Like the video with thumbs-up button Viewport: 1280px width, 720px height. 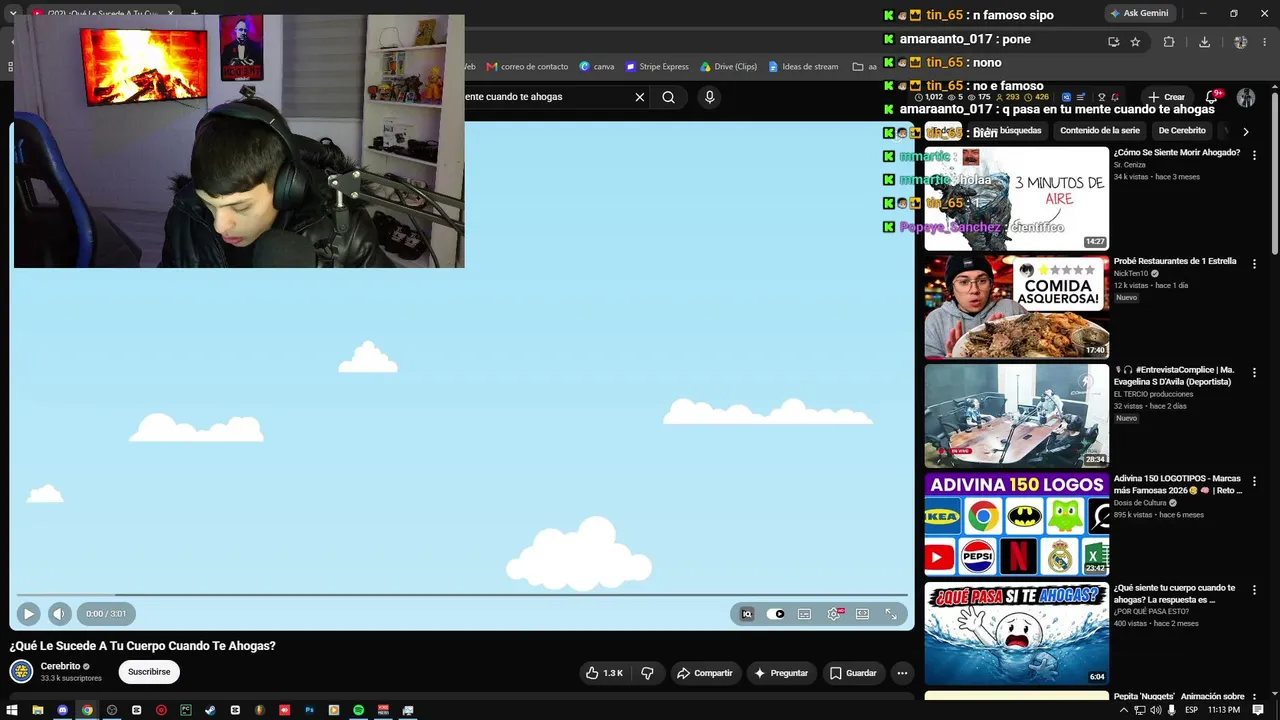pyautogui.click(x=604, y=673)
